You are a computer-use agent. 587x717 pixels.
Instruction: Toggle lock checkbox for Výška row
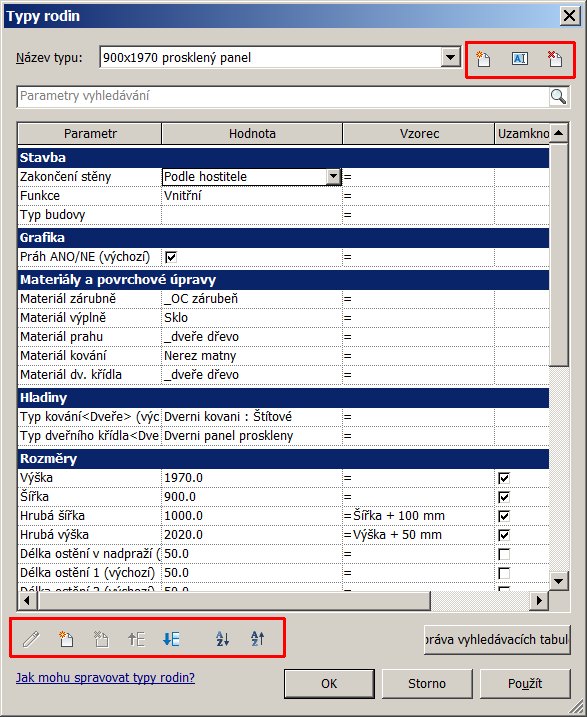point(504,478)
